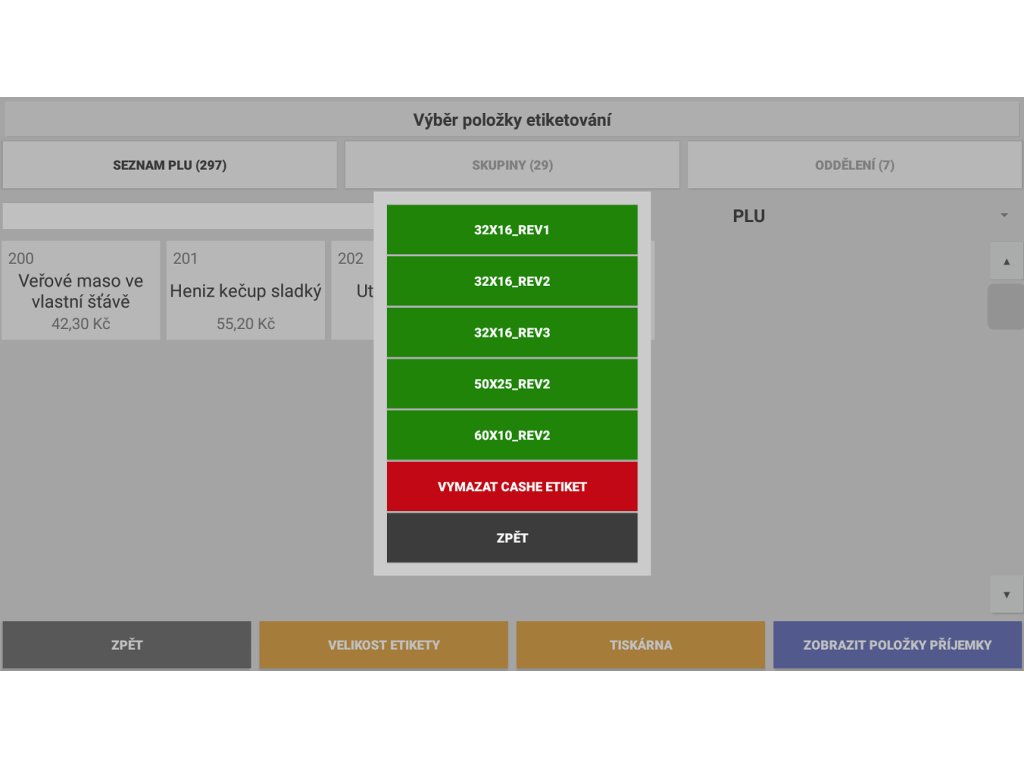The width and height of the screenshot is (1024, 768).
Task: Select the 50X25_REV2 label size
Action: [x=512, y=384]
